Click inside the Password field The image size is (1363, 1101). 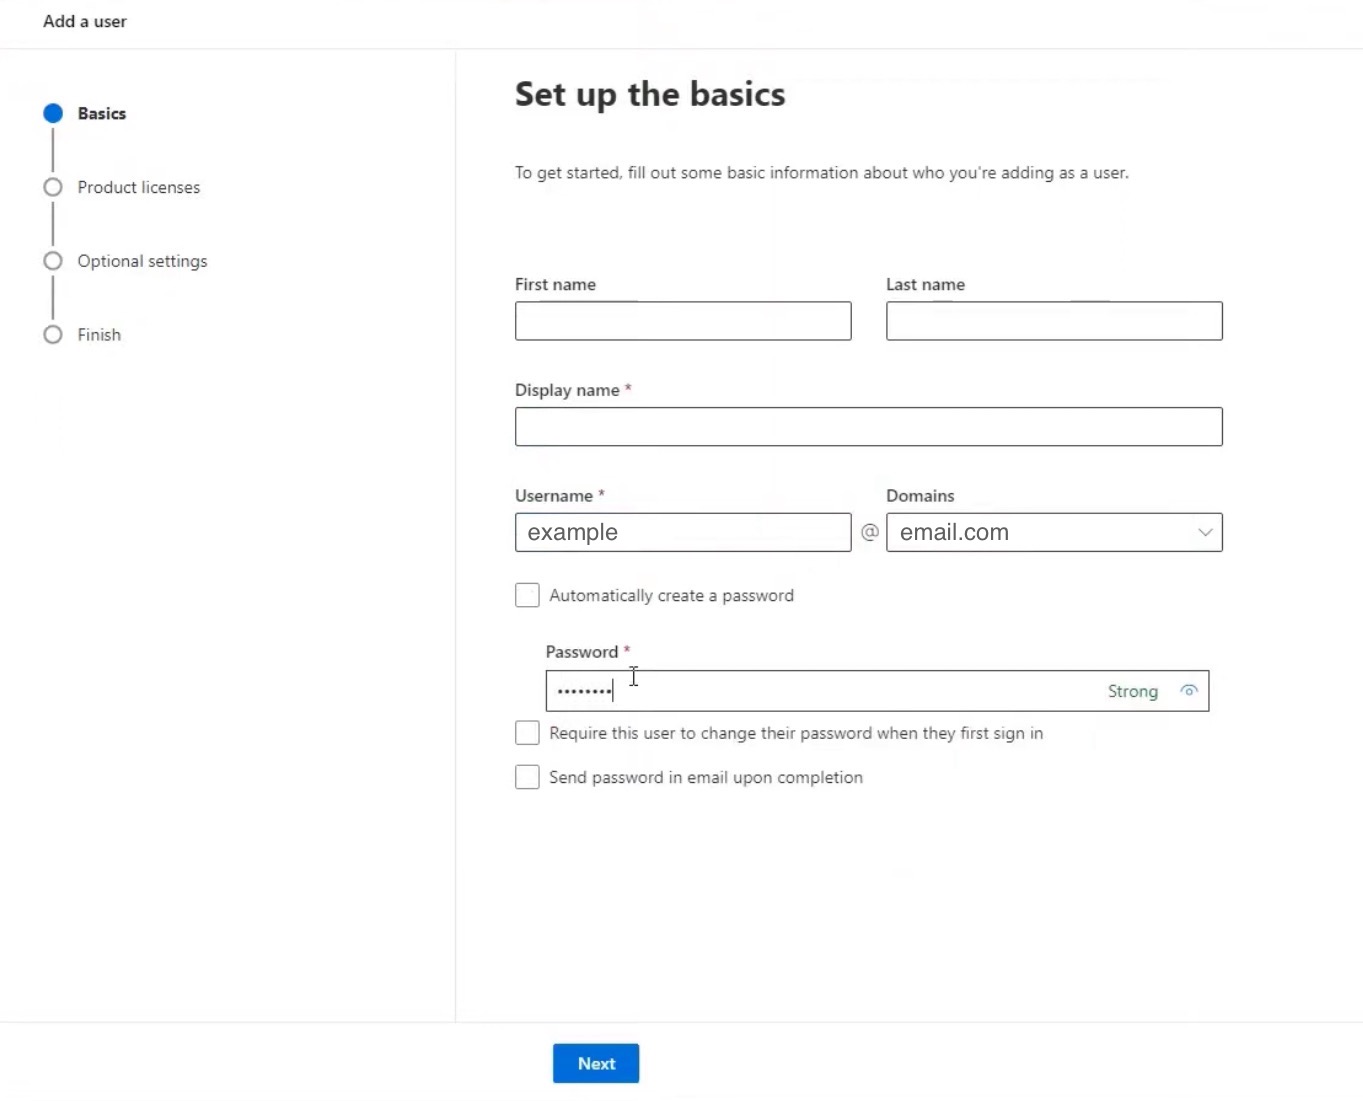tap(877, 691)
